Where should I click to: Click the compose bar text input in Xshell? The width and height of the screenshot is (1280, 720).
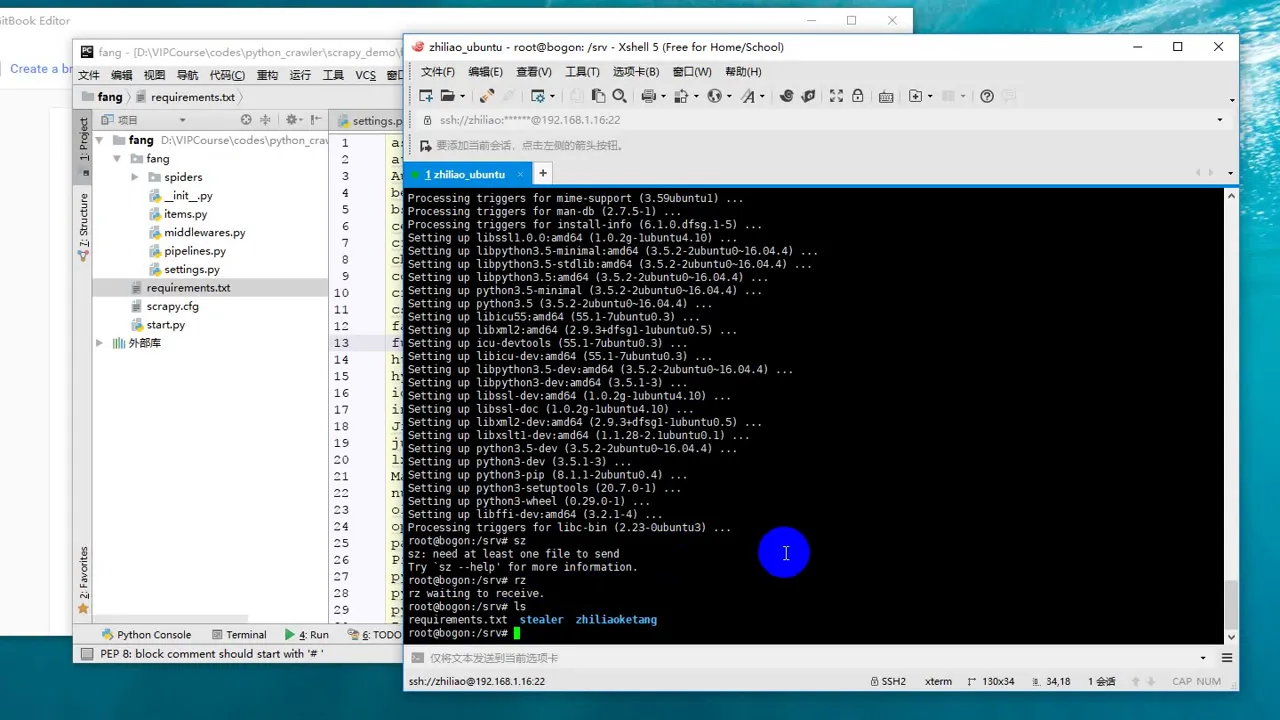point(810,658)
